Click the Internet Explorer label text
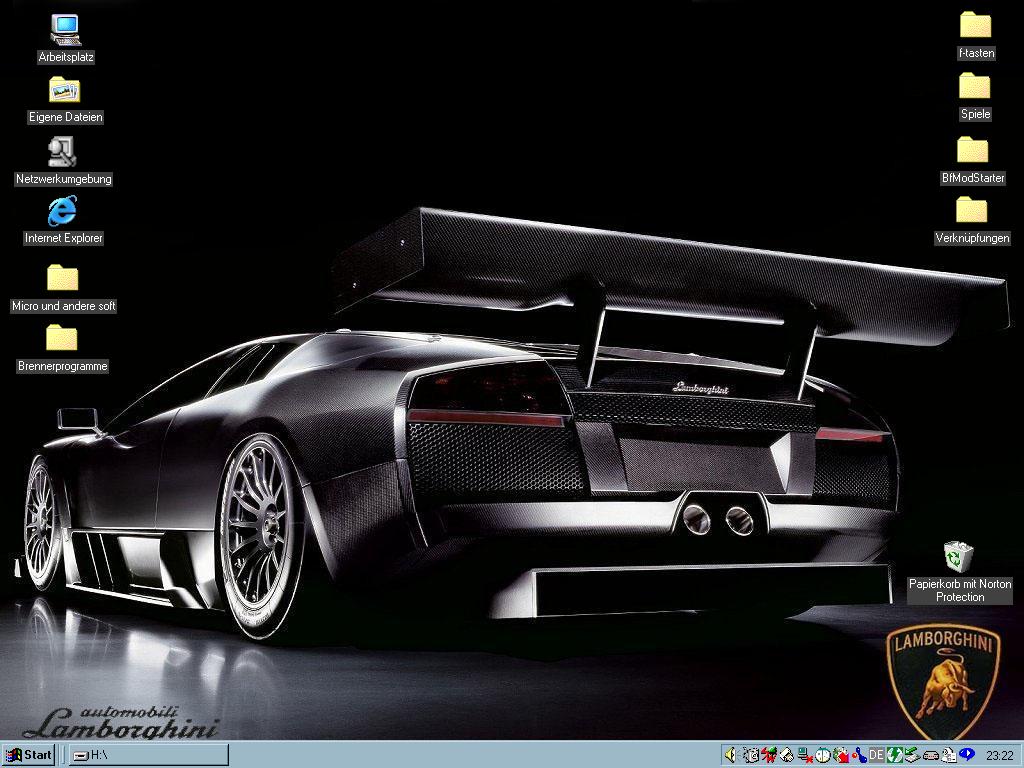 pyautogui.click(x=63, y=238)
